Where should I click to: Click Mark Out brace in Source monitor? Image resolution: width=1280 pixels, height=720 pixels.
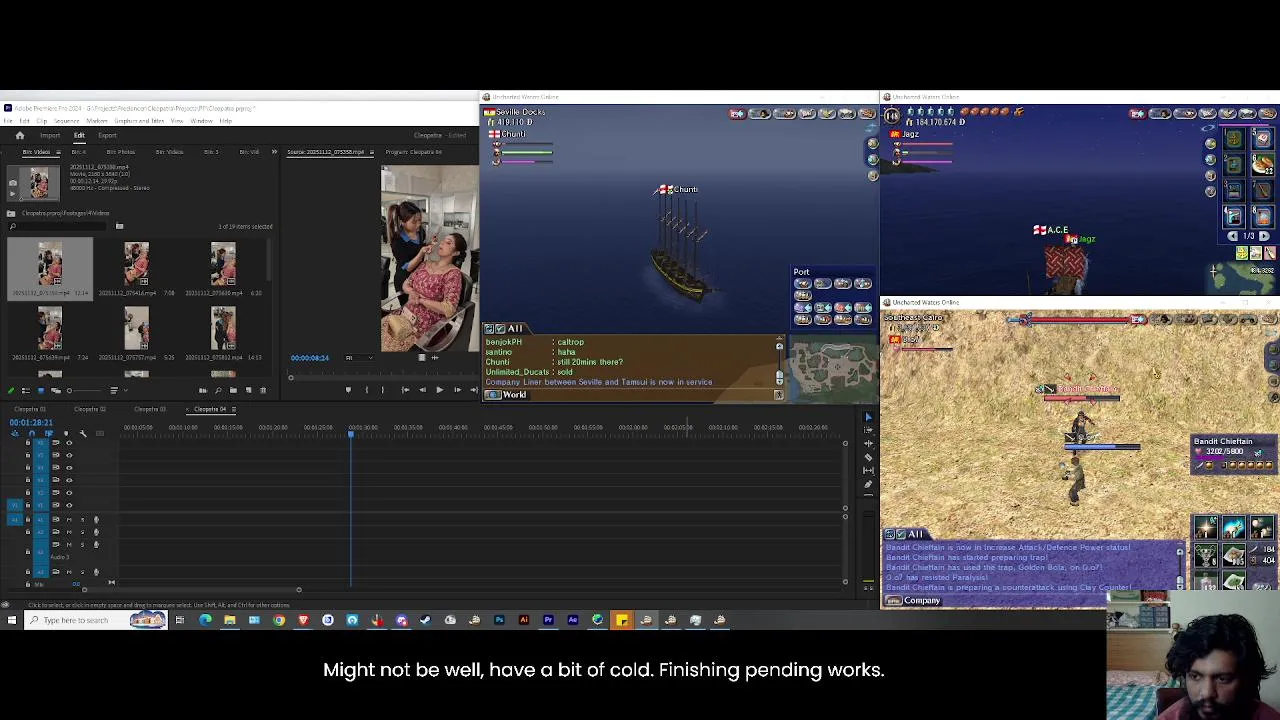[x=383, y=390]
